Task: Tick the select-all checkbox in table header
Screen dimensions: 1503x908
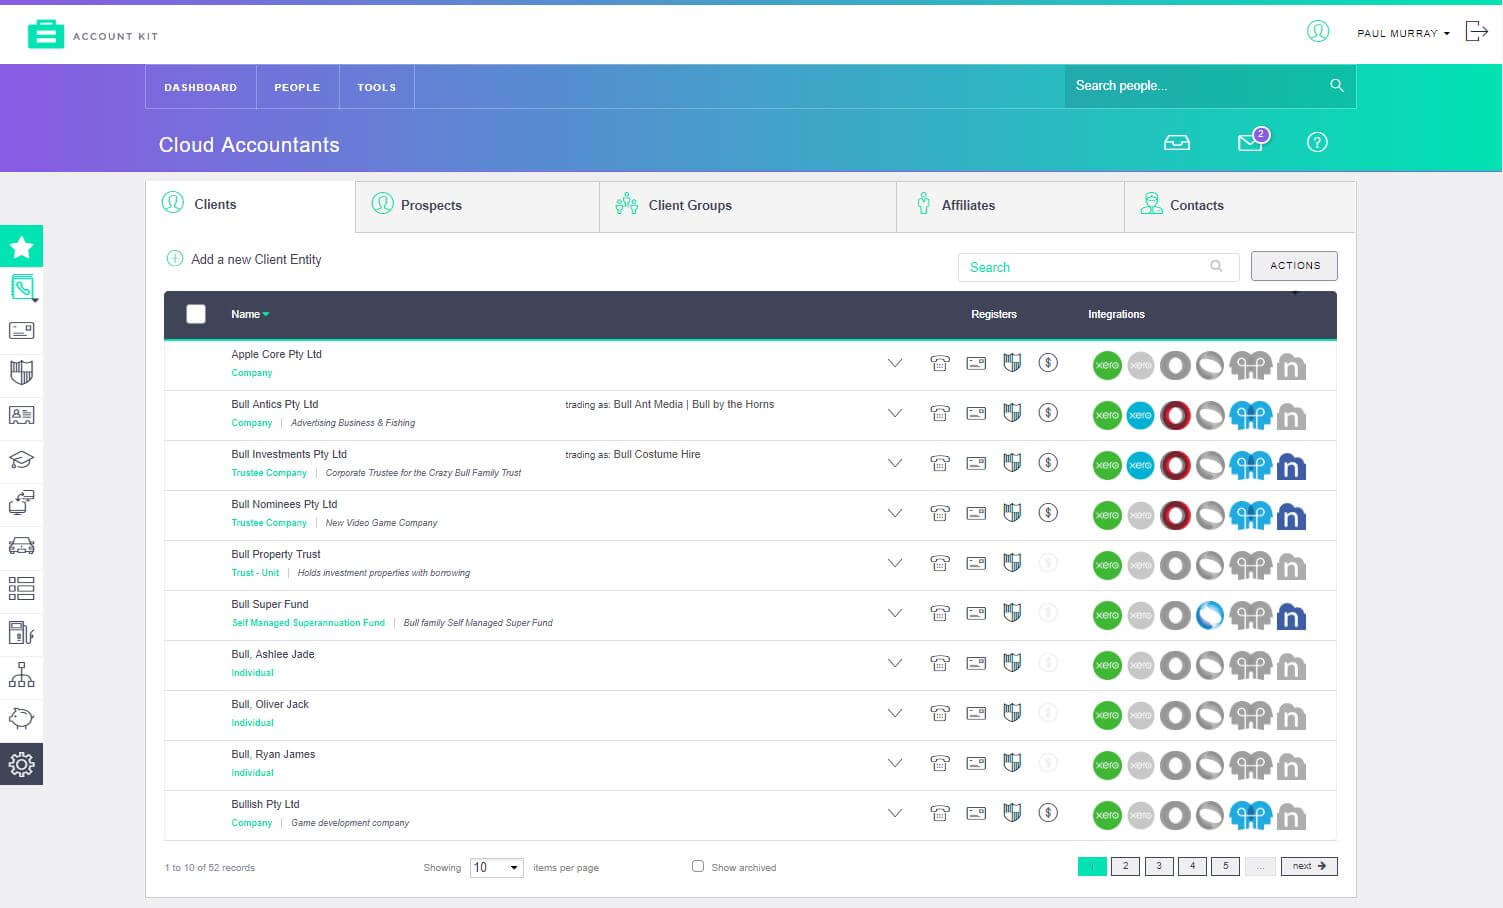Action: click(196, 314)
